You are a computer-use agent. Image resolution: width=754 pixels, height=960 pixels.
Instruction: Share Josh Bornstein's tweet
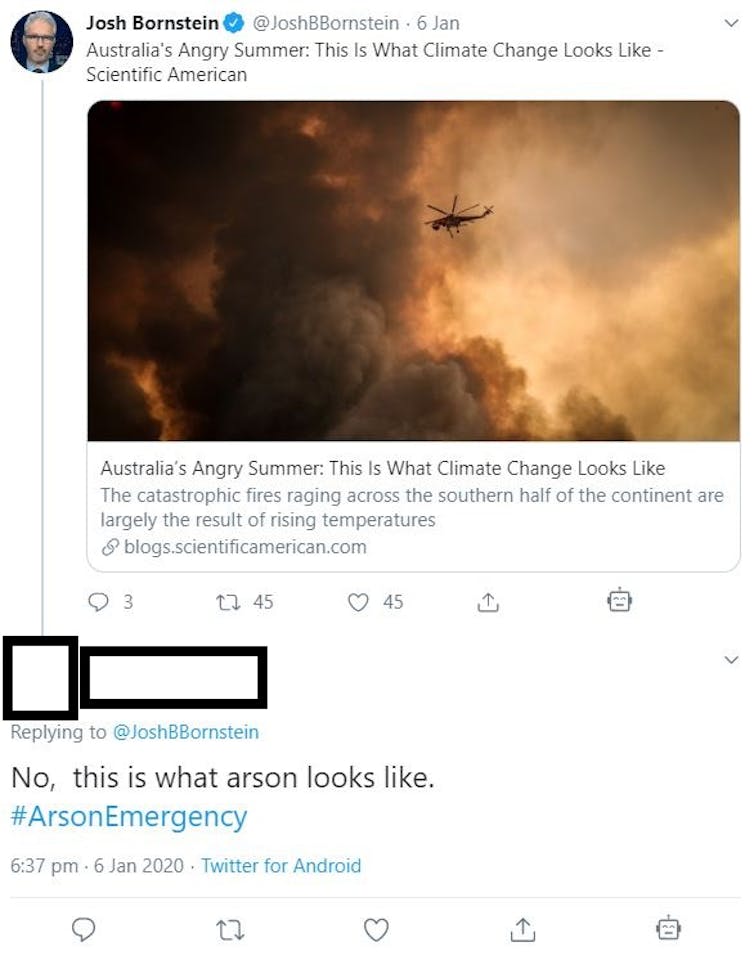click(487, 601)
